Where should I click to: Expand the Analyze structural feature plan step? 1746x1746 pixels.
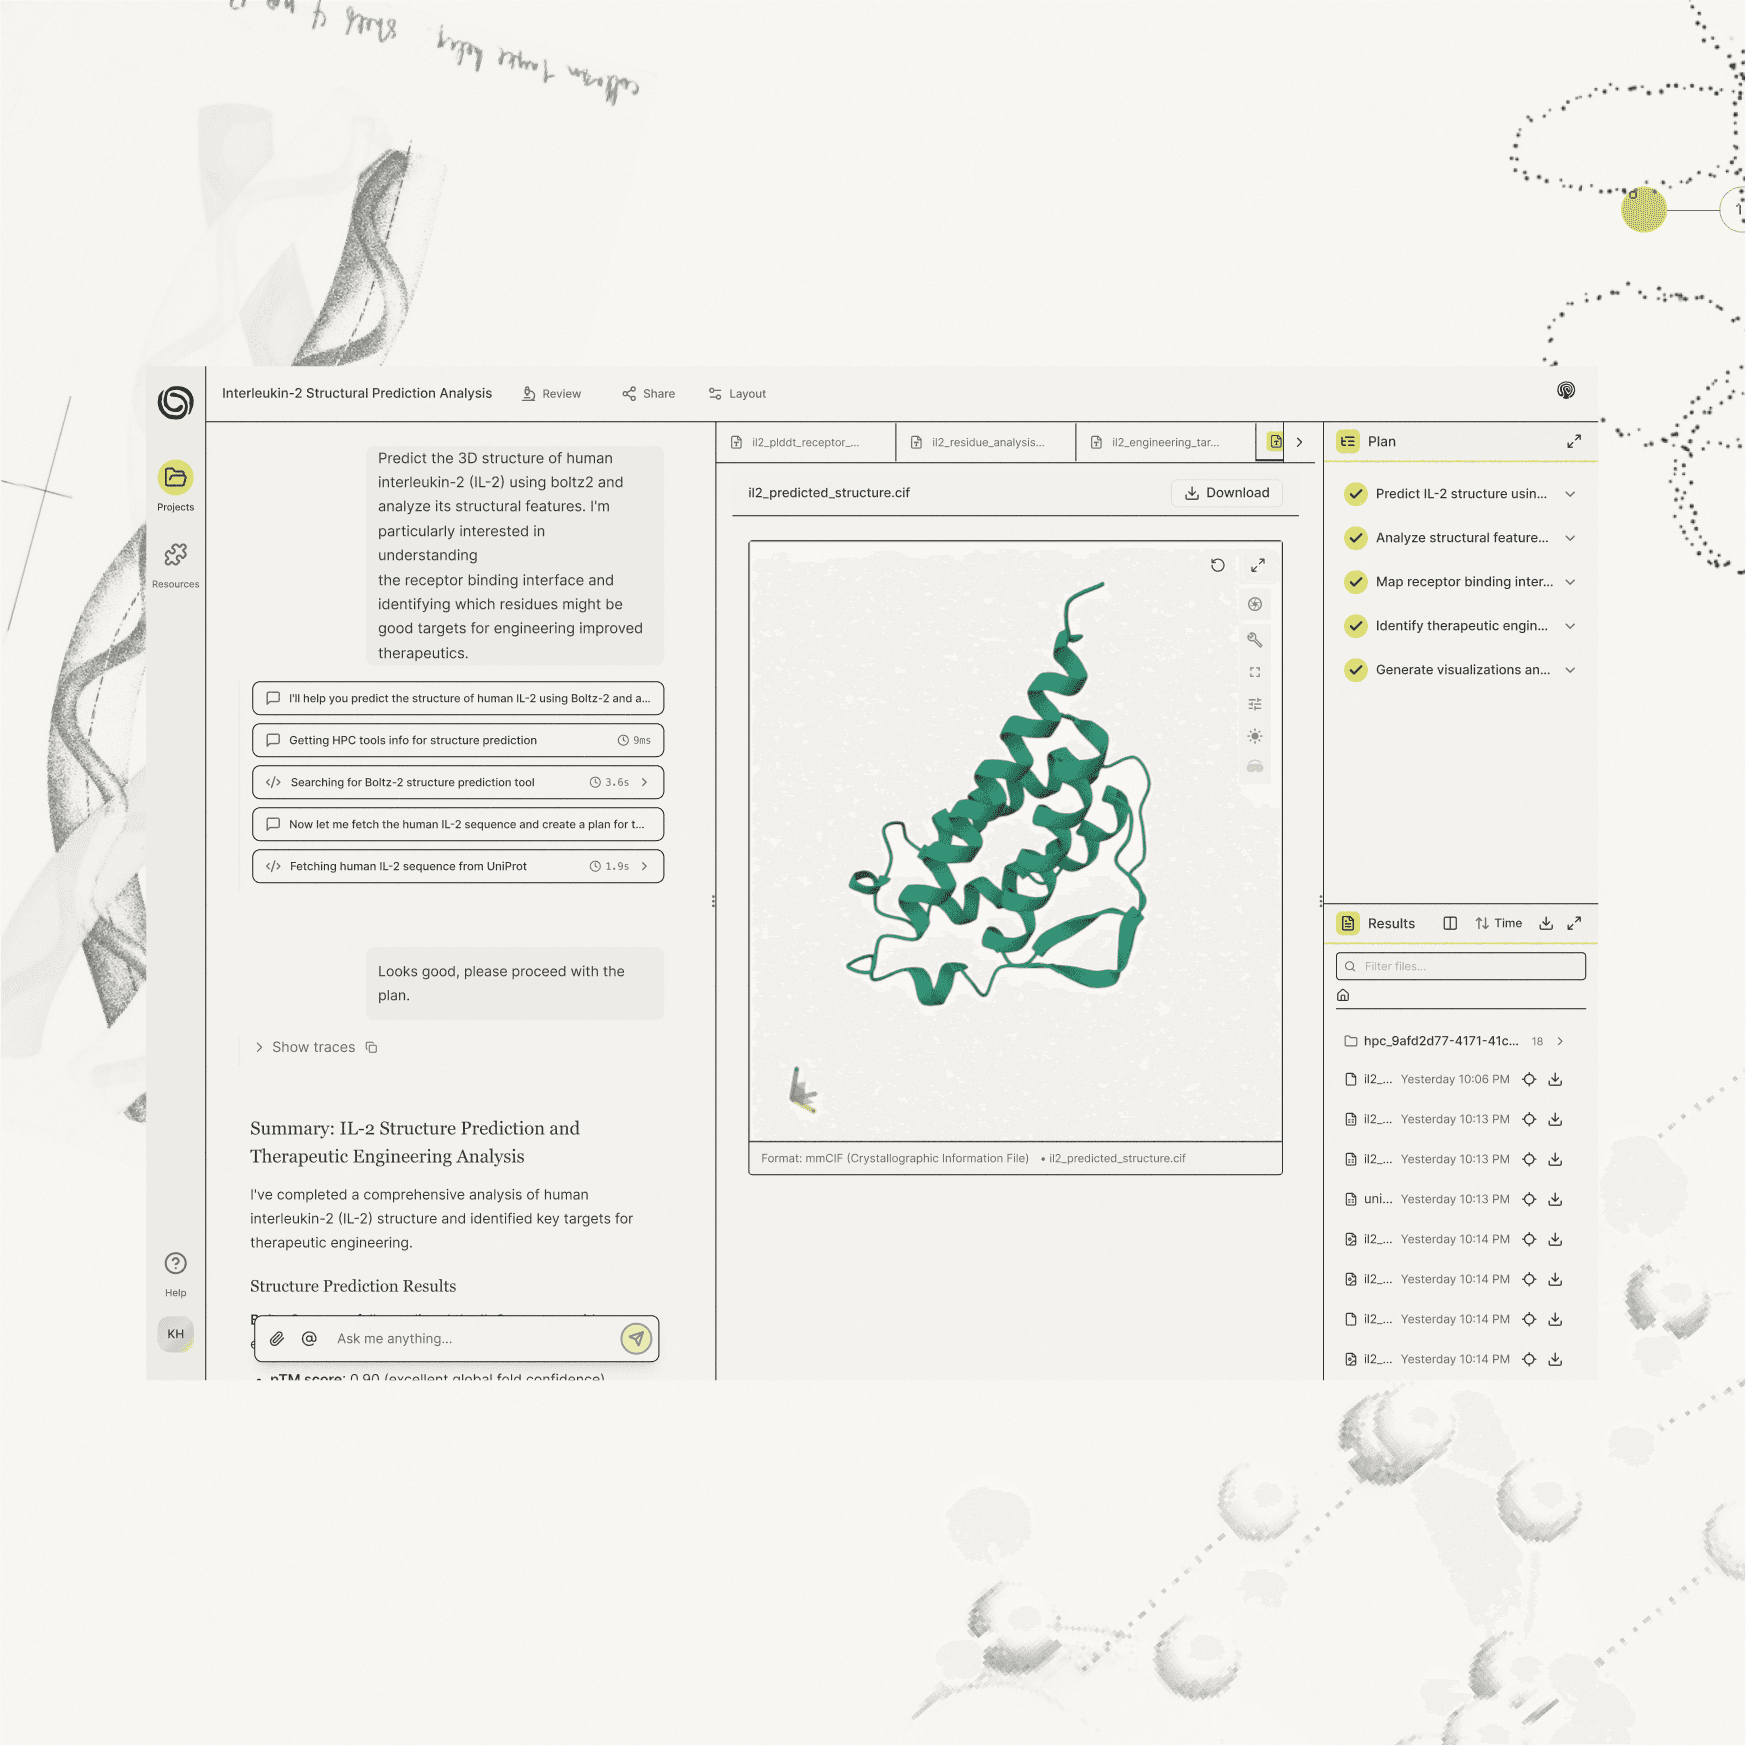[x=1570, y=538]
